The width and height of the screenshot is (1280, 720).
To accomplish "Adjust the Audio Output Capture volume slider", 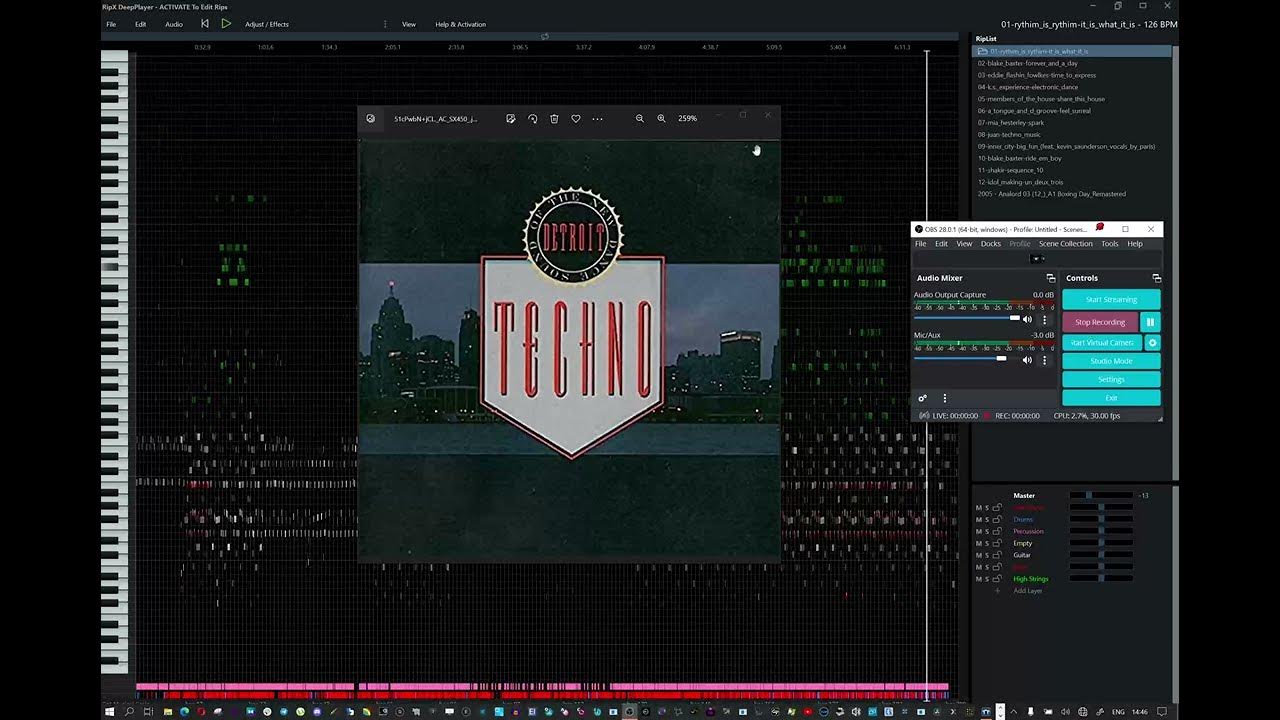I will [966, 318].
